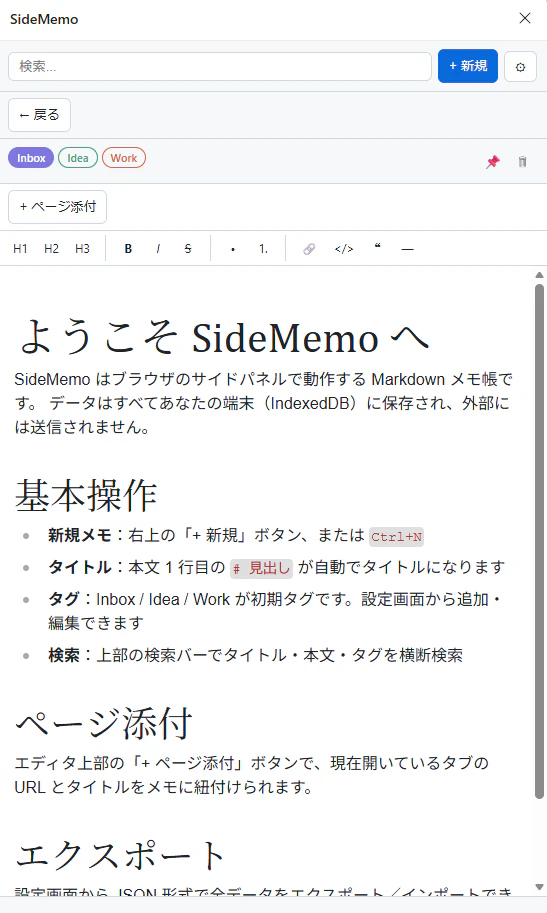Image resolution: width=547 pixels, height=913 pixels.
Task: Place the cursor in the ようこそ SideMemo へ heading
Action: (x=224, y=337)
